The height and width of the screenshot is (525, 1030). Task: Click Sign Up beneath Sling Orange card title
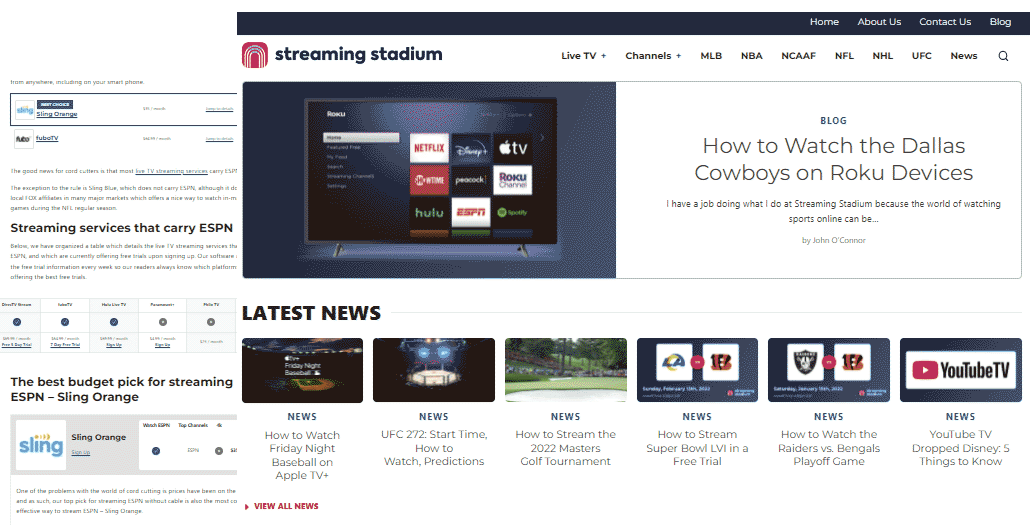pyautogui.click(x=81, y=452)
